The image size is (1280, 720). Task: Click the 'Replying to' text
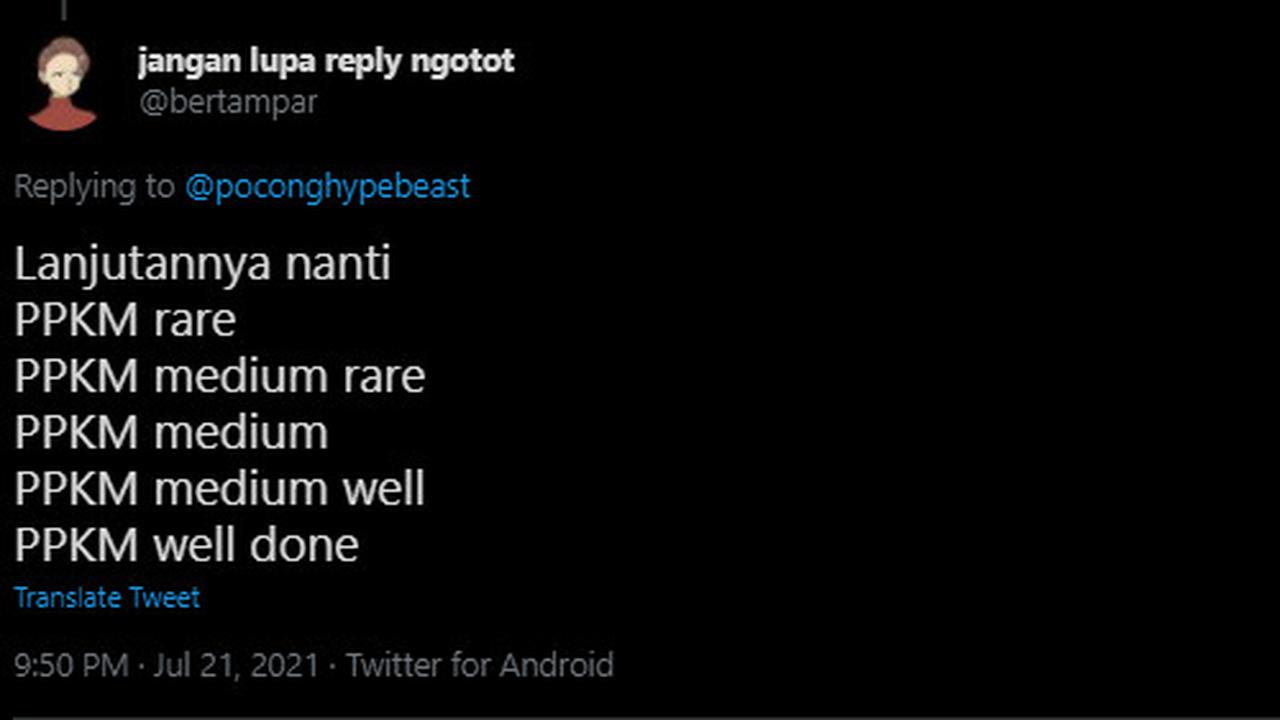94,187
